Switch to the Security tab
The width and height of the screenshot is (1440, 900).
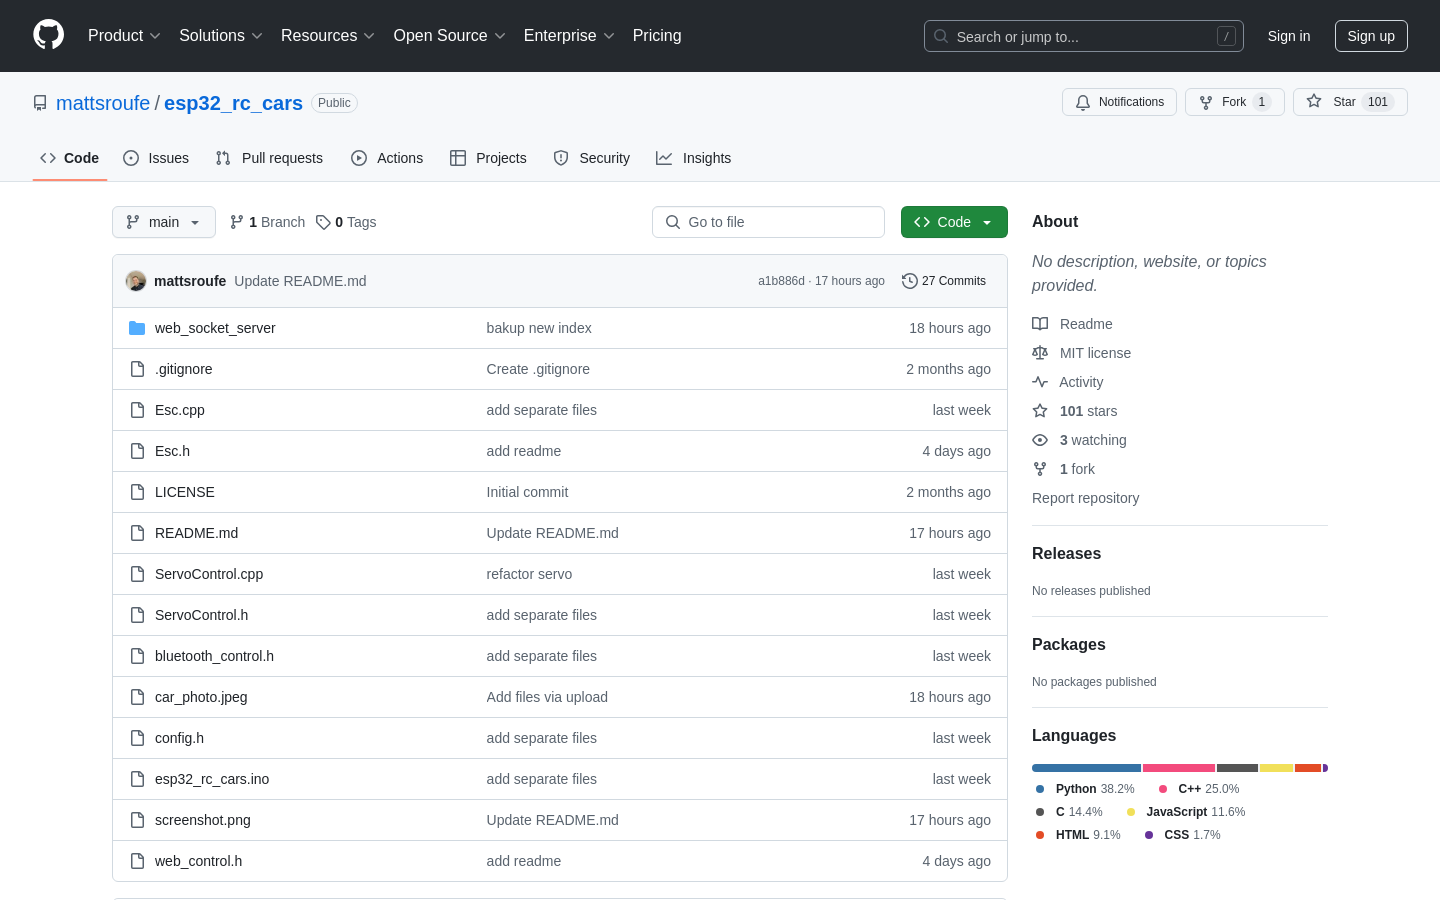[x=592, y=158]
